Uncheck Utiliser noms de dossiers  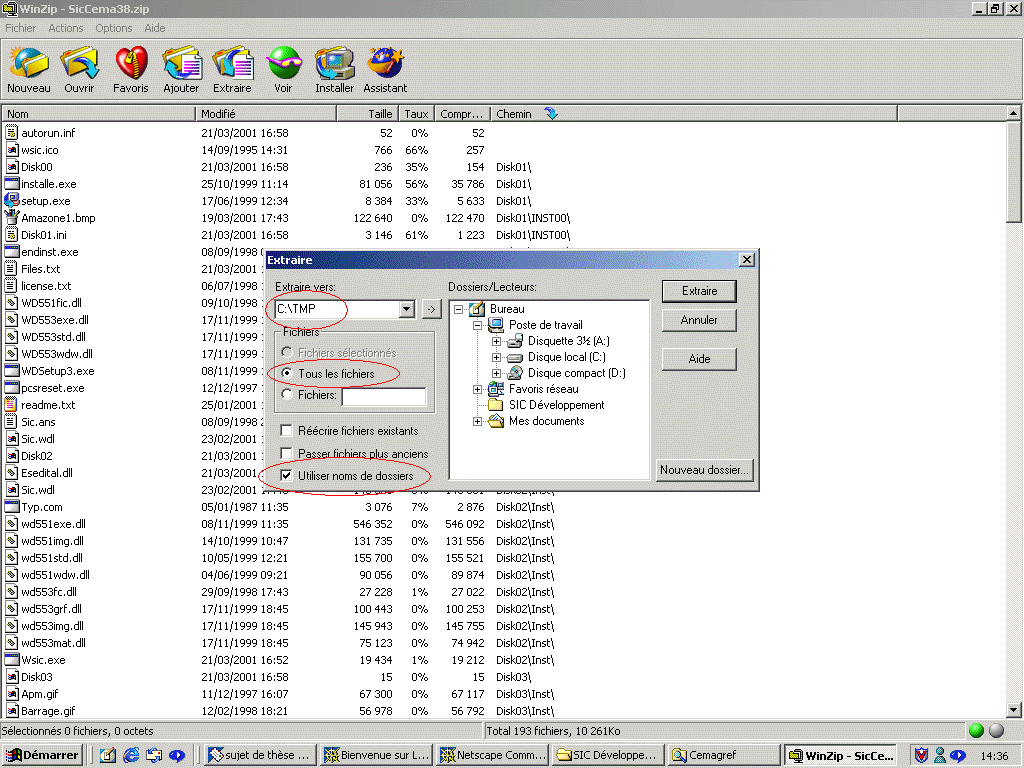pos(286,475)
